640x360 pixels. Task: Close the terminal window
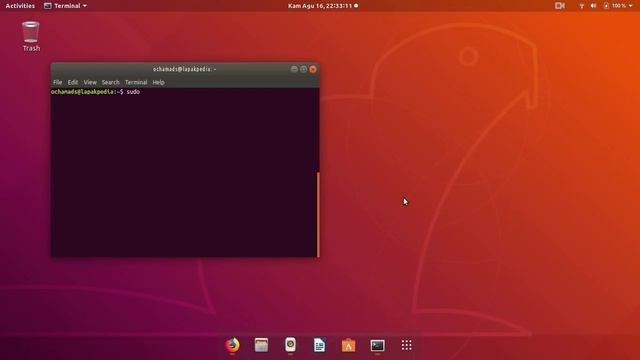(313, 69)
